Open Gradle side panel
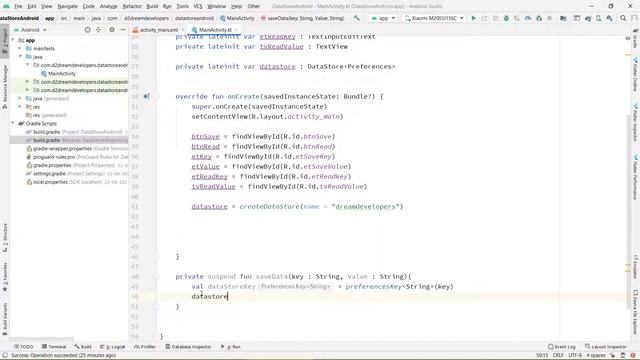This screenshot has height=360, width=640. pyautogui.click(x=636, y=38)
